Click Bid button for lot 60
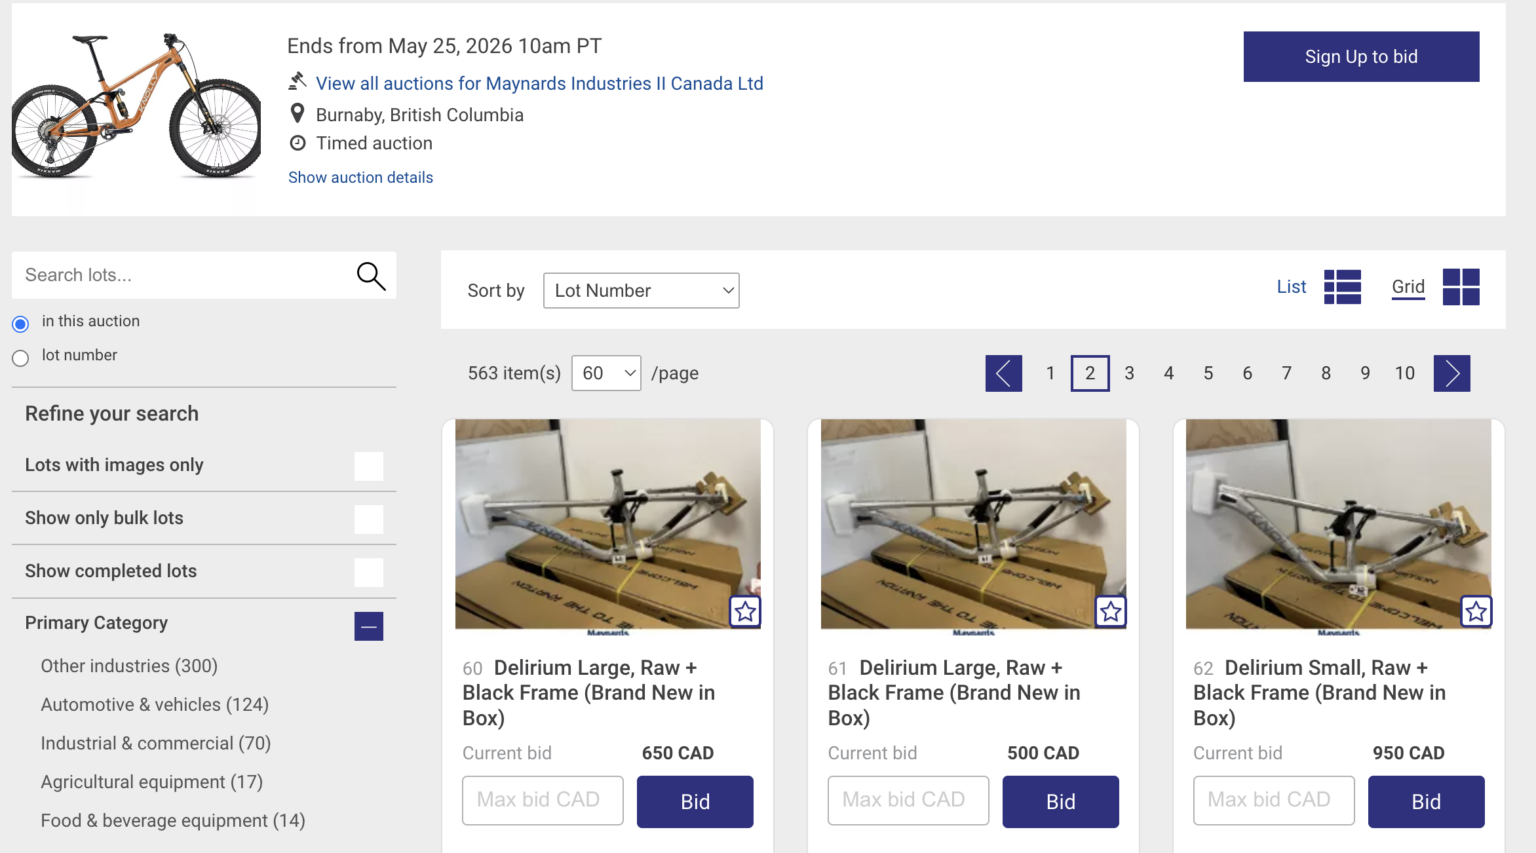 (695, 802)
